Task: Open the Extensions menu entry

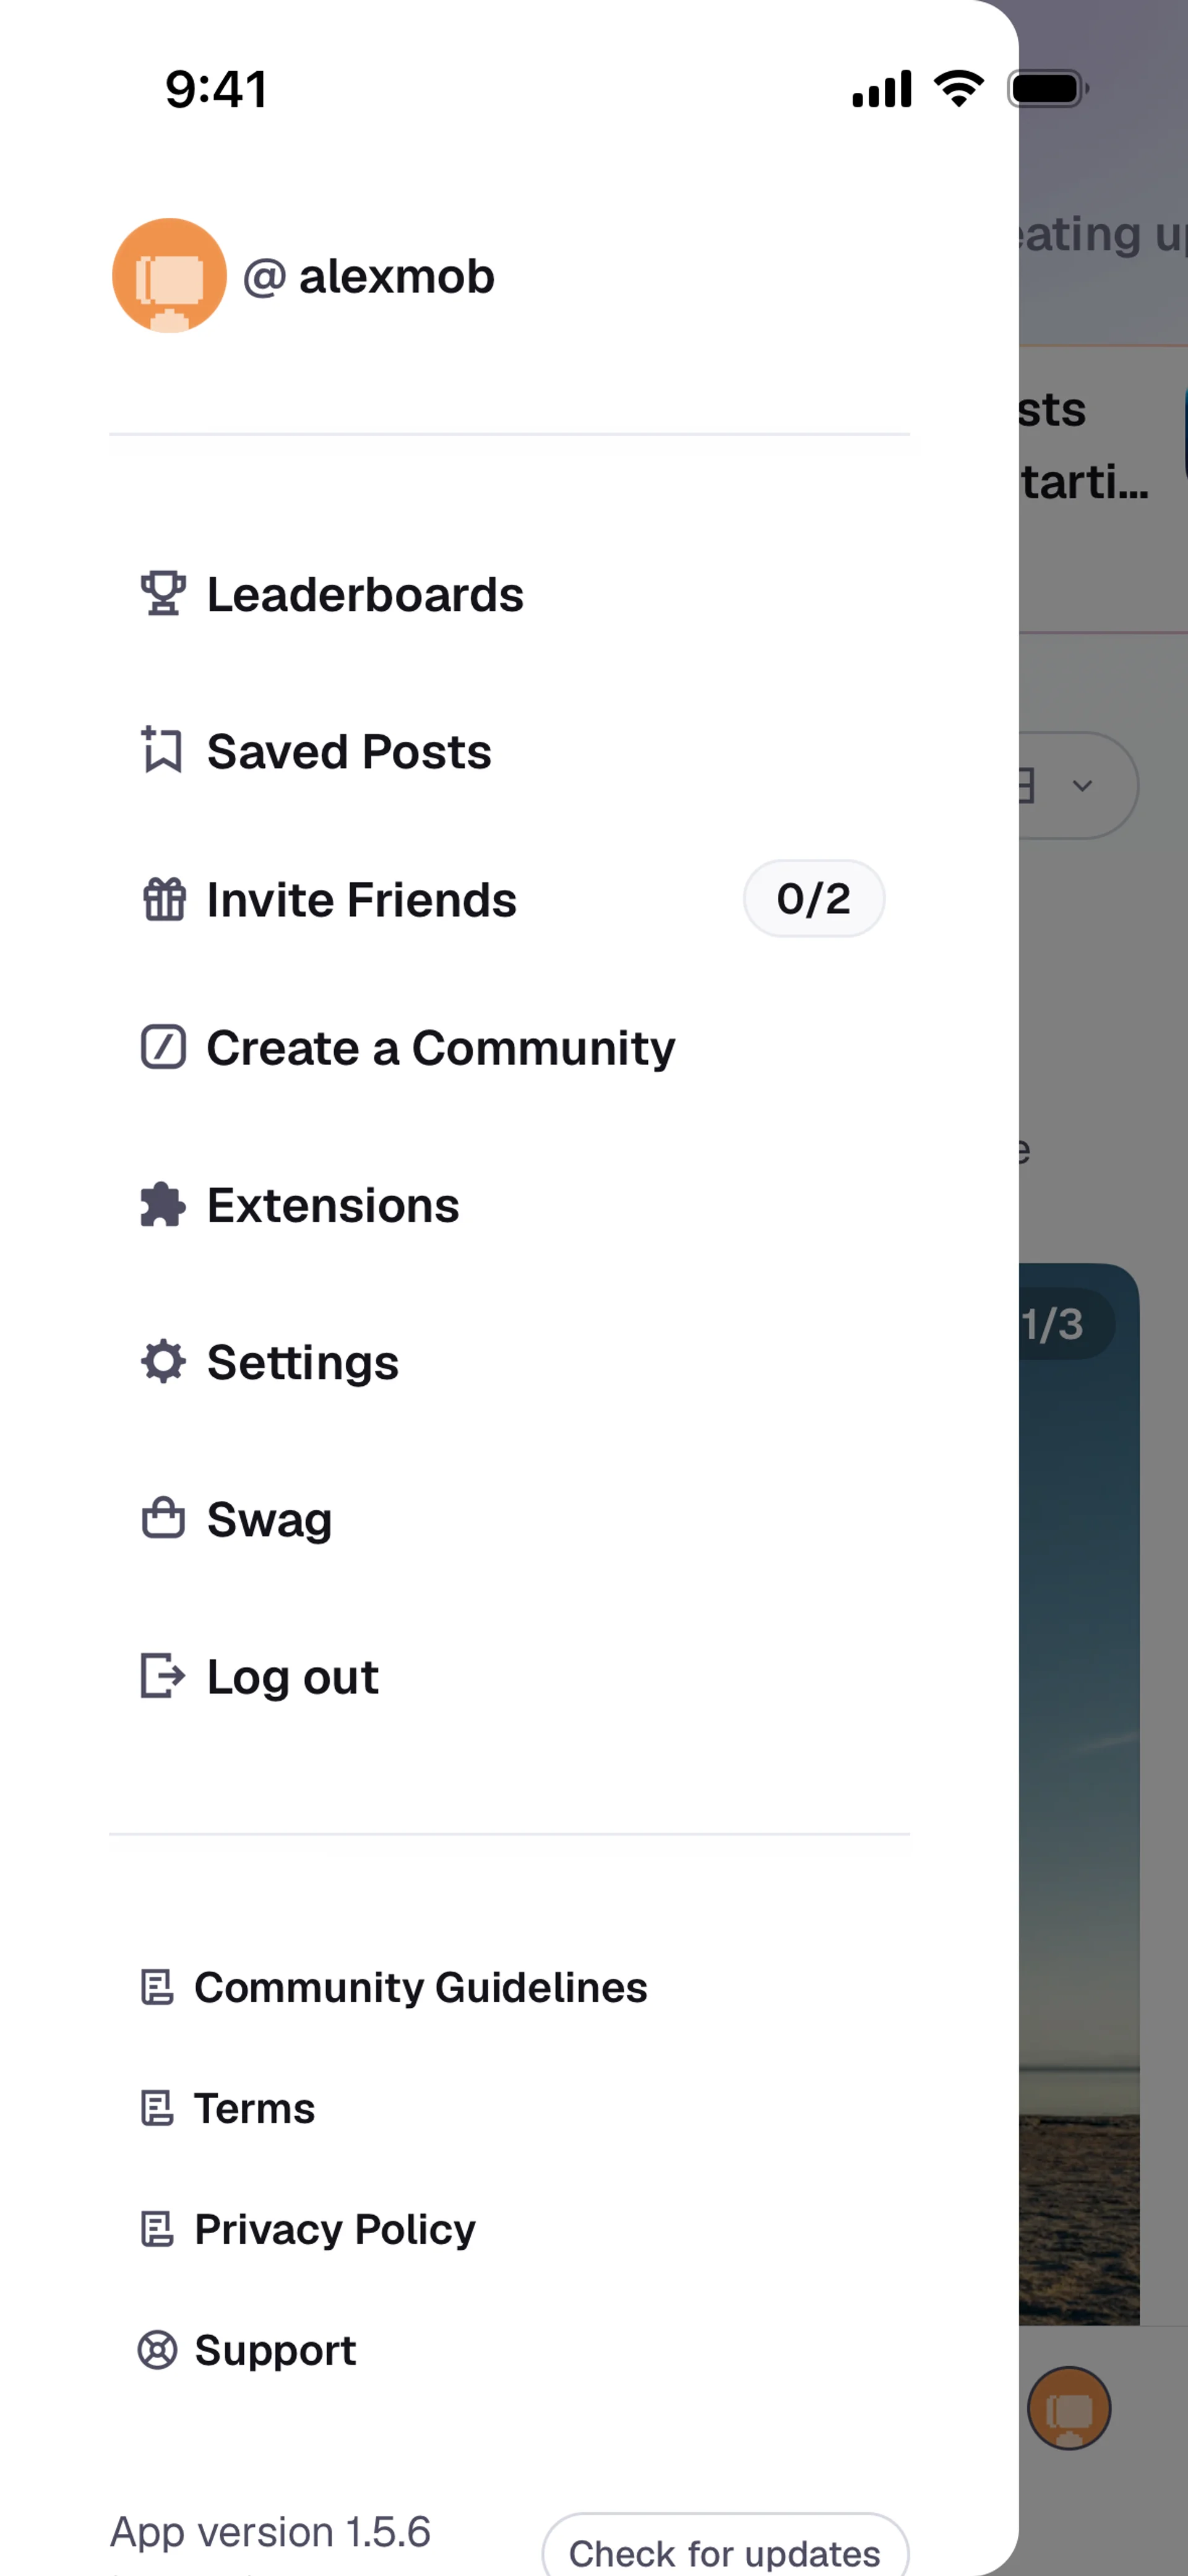Action: 333,1206
